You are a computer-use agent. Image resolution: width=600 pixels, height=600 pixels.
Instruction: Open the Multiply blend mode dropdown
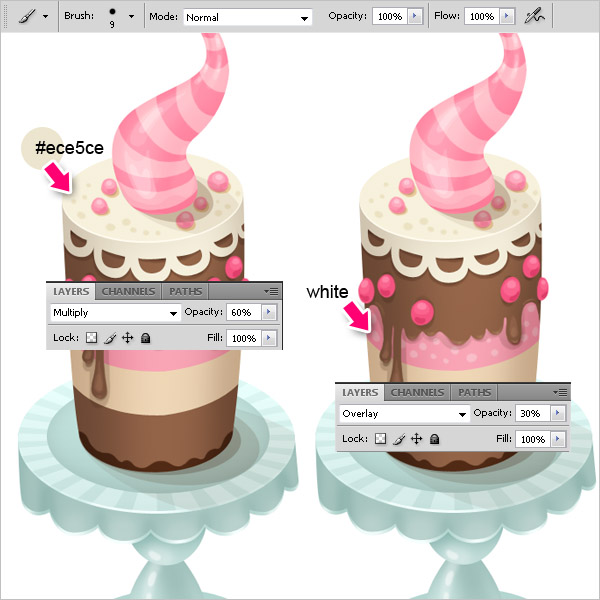[x=115, y=313]
